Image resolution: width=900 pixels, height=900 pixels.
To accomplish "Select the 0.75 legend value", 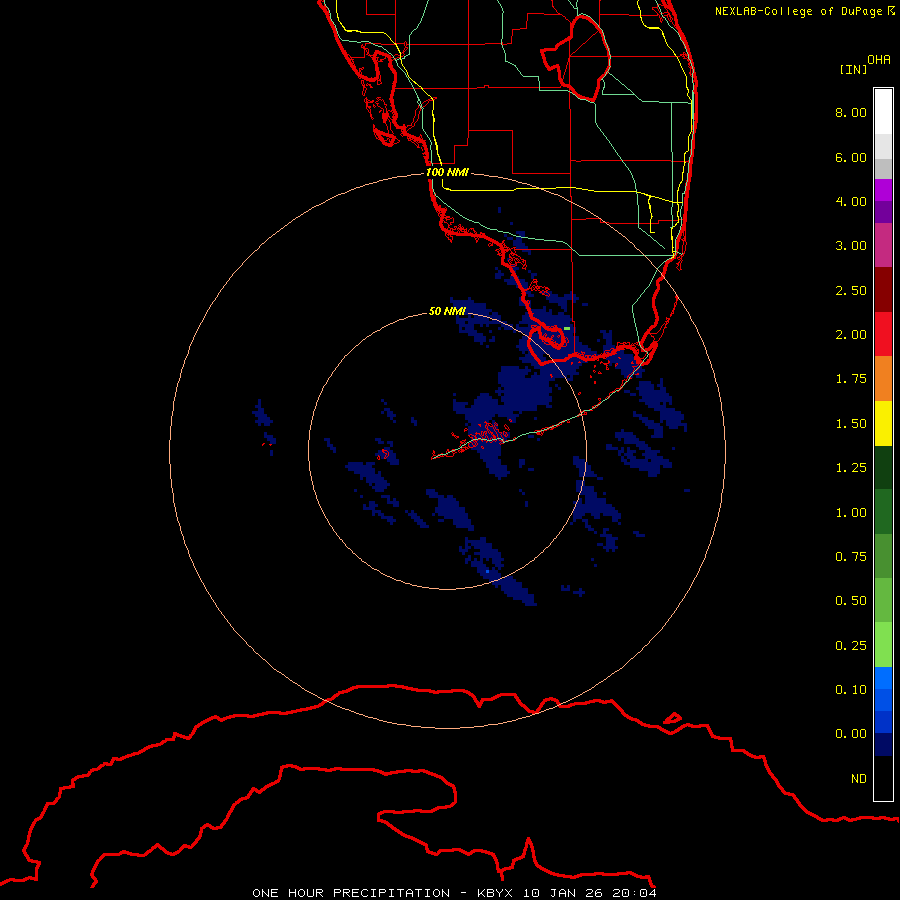I will [x=851, y=557].
